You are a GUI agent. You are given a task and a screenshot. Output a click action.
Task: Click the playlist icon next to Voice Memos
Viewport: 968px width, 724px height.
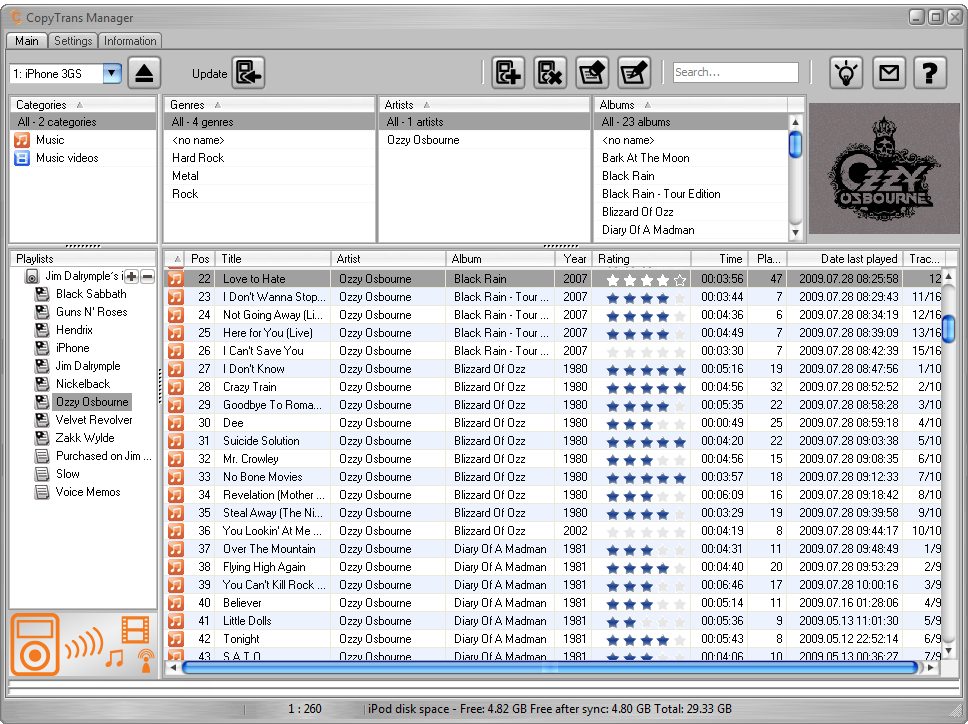click(42, 492)
